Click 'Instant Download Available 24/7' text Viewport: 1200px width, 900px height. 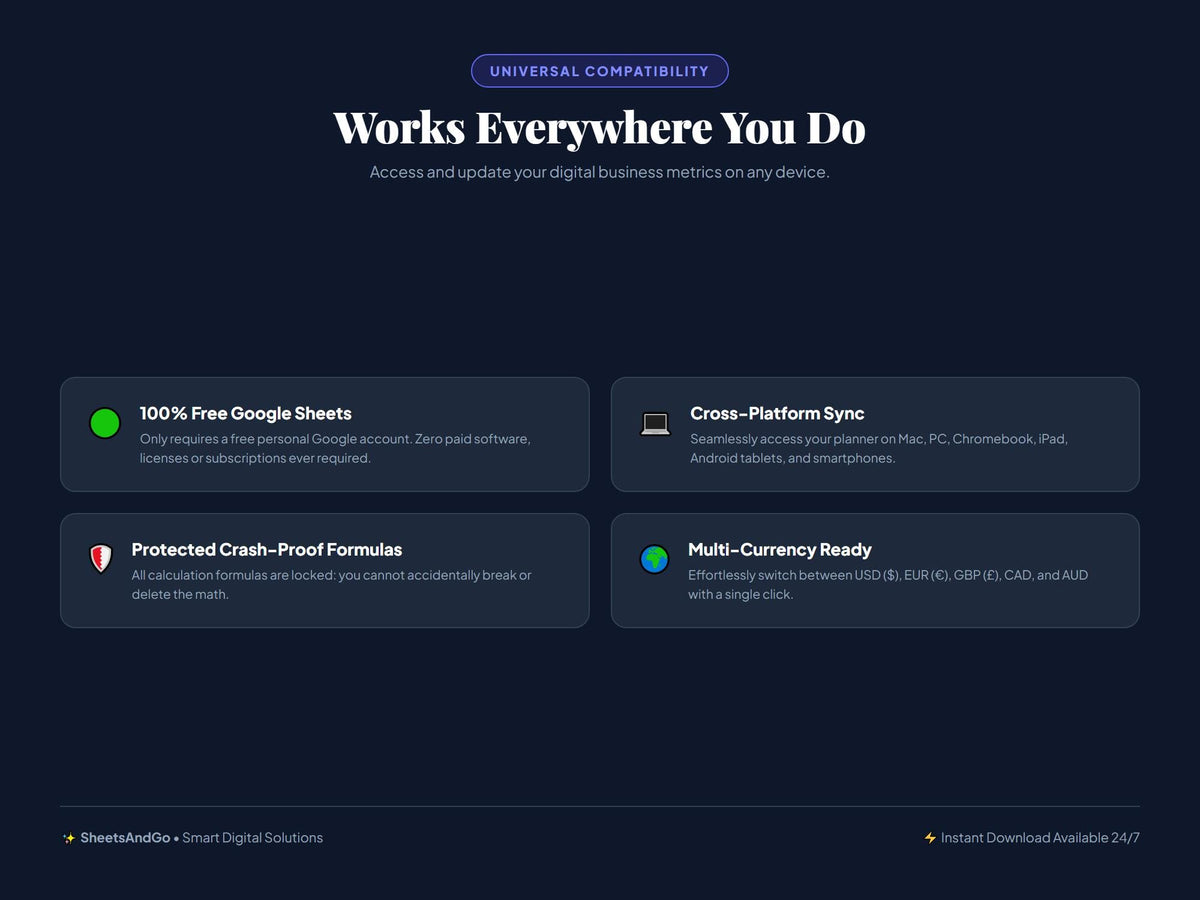click(1040, 838)
